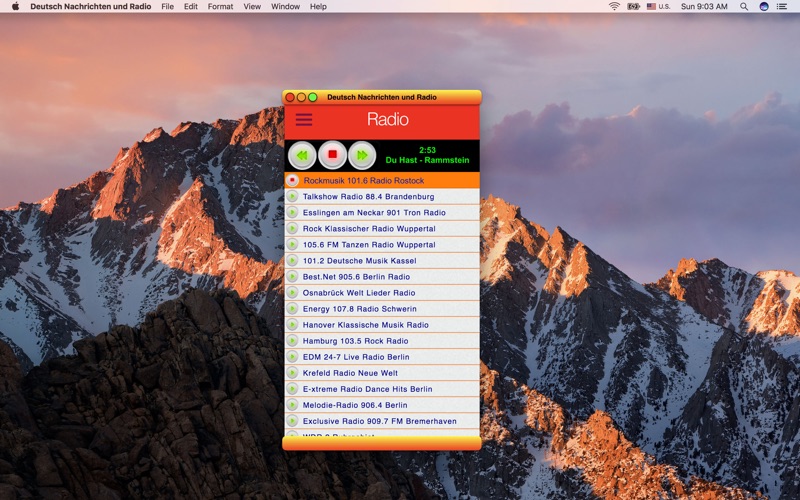800x500 pixels.
Task: Open the hamburger menu in Radio header
Action: 304,120
